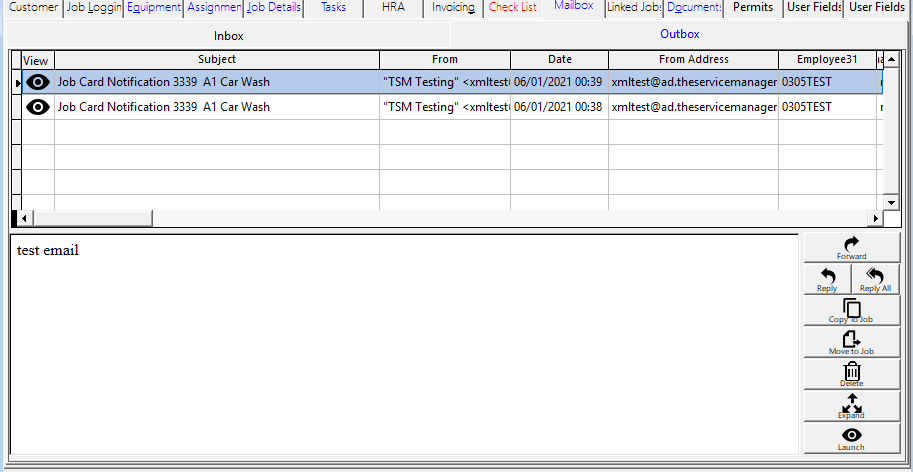
Task: Sort emails by Subject column header
Action: click(x=217, y=60)
